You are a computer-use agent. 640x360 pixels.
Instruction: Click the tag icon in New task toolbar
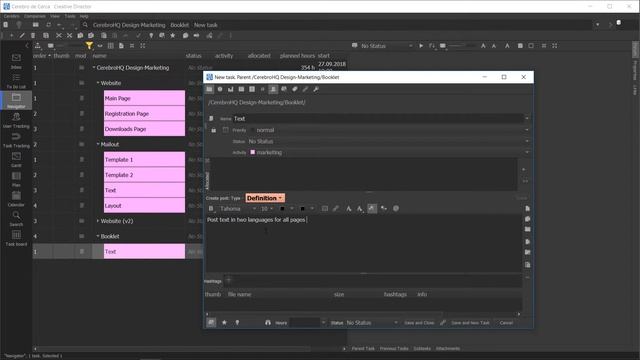click(x=294, y=89)
